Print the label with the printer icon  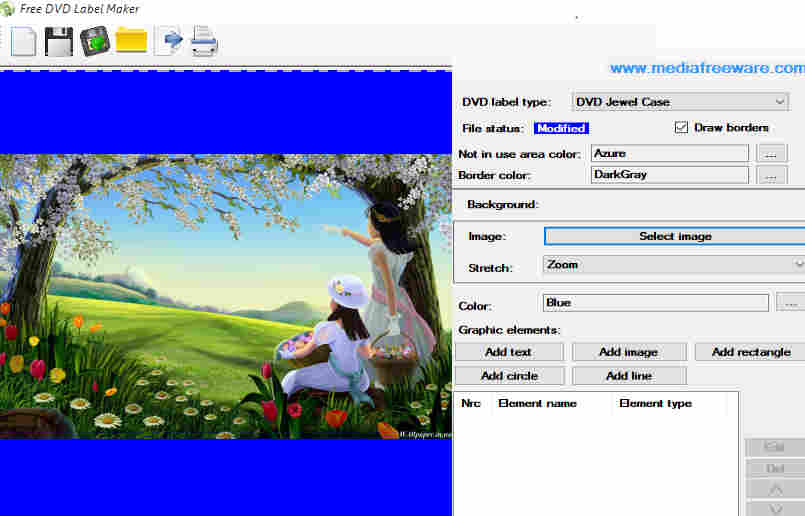pos(204,41)
